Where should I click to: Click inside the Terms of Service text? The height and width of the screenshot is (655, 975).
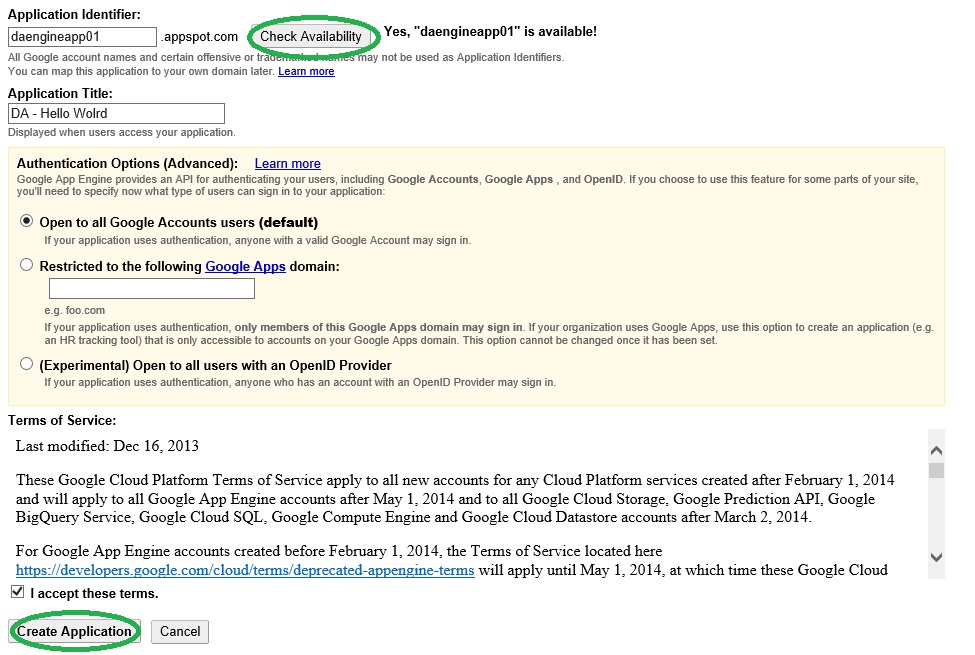coord(450,498)
